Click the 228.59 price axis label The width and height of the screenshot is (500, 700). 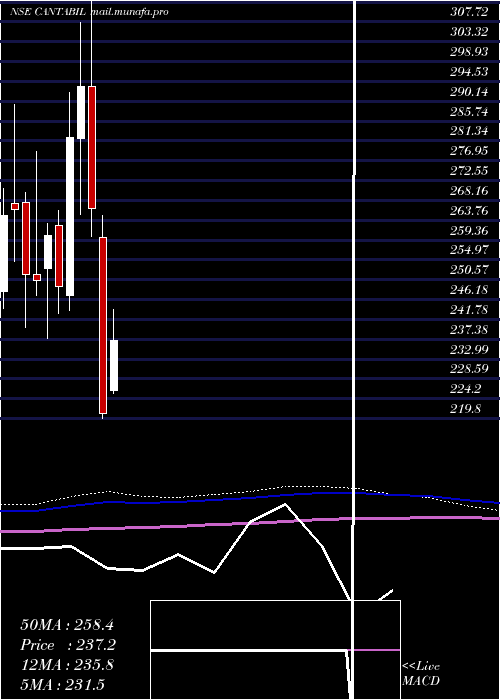pos(469,369)
